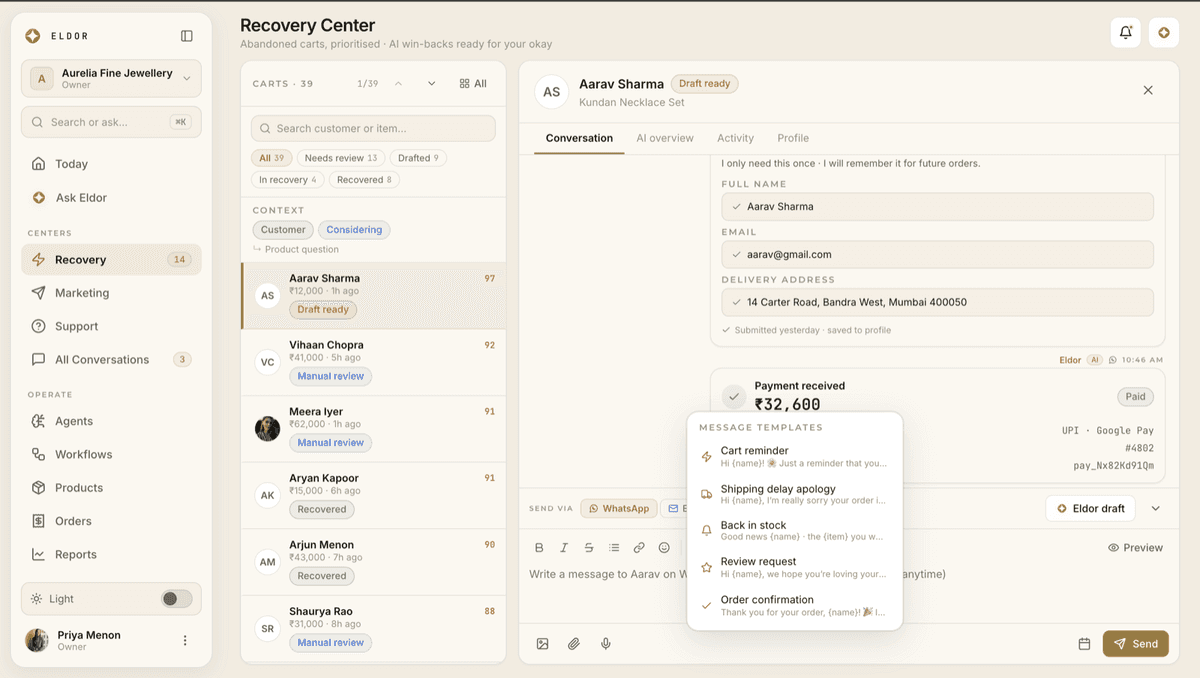Screen dimensions: 1200x678
Task: Attach a file with paperclip
Action: [x=574, y=644]
